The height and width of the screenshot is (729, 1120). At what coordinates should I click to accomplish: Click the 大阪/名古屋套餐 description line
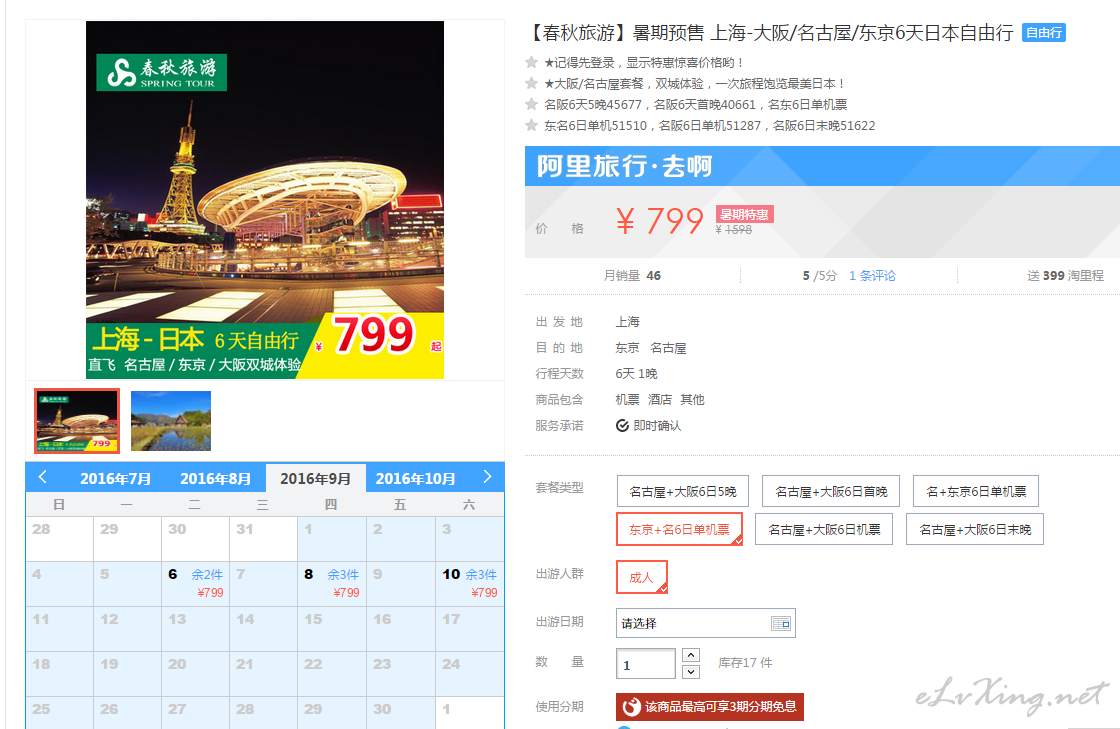[x=694, y=84]
